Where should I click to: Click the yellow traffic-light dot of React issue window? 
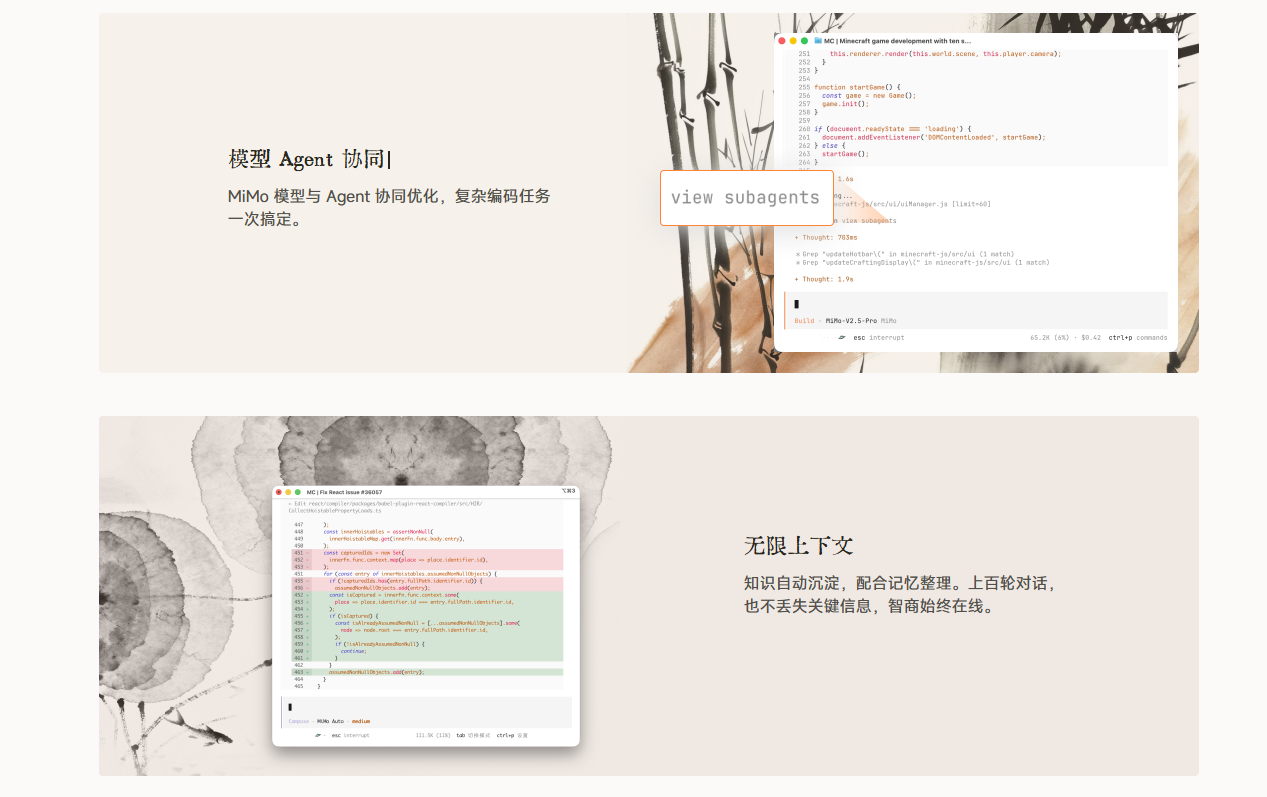click(289, 492)
